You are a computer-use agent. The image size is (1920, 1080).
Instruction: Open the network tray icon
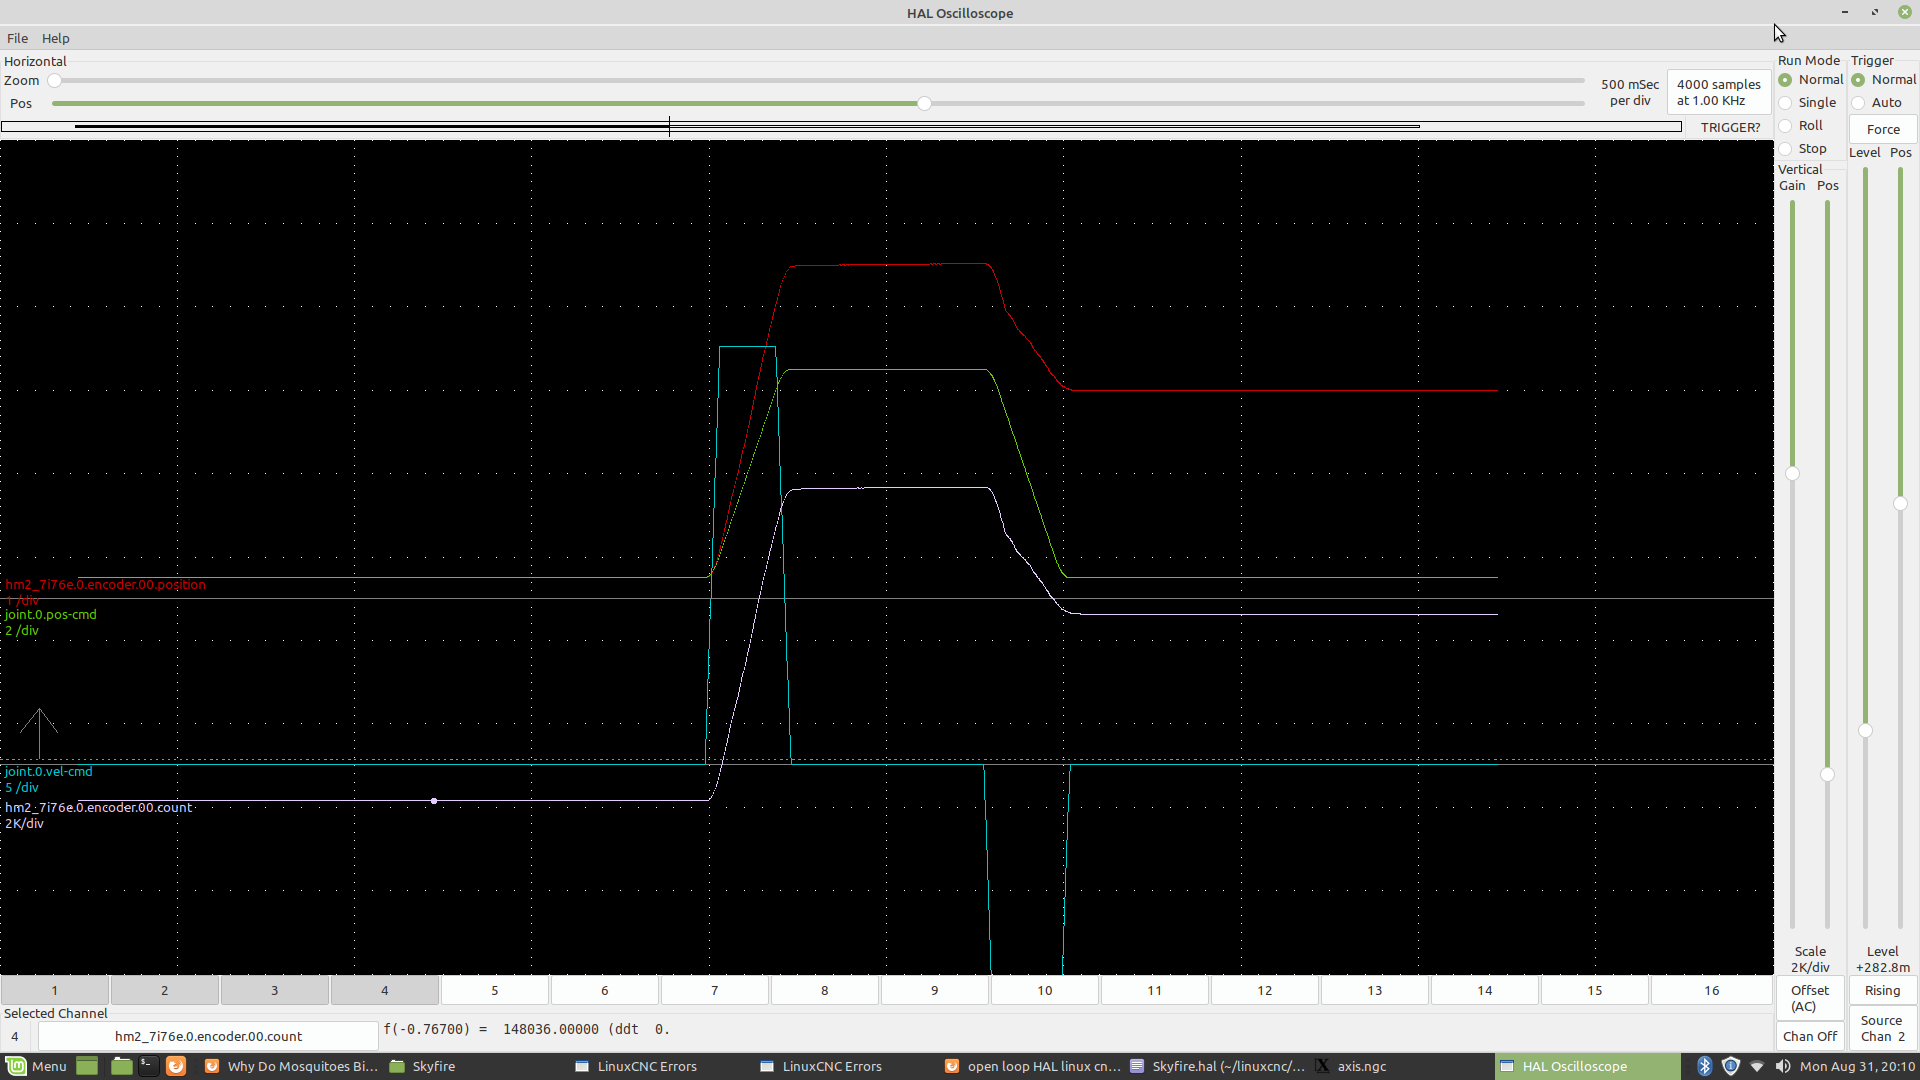pyautogui.click(x=1757, y=1066)
